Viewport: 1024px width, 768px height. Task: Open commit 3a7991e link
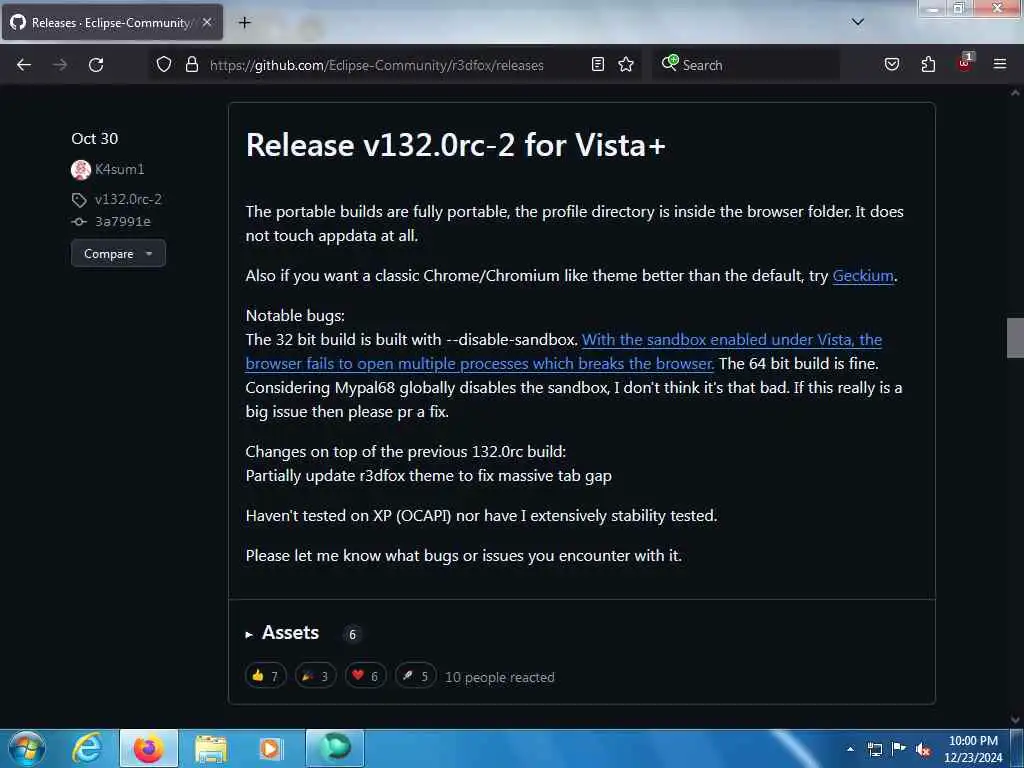point(123,221)
